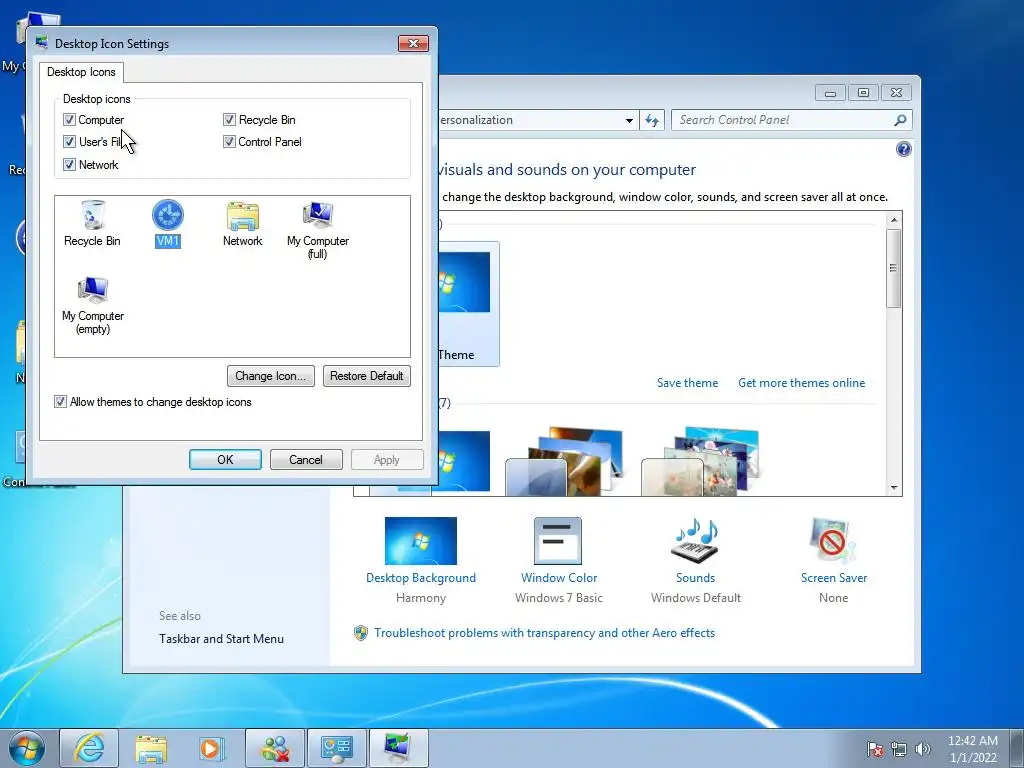Click the Sounds text link

(x=696, y=578)
